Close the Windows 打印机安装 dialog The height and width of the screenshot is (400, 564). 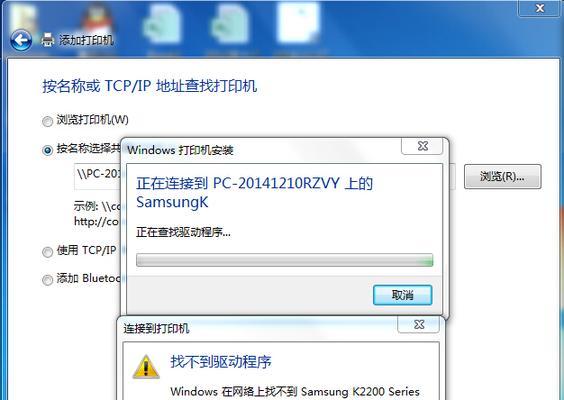click(422, 146)
